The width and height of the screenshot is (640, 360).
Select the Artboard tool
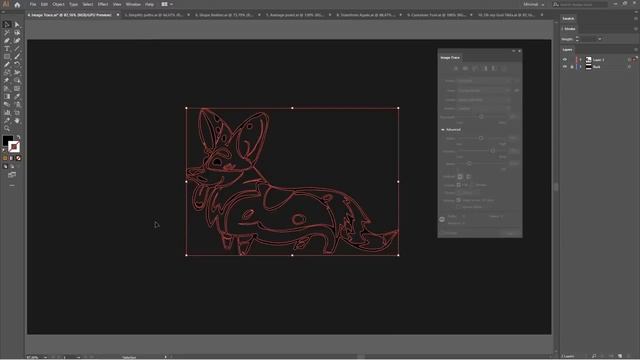tap(17, 112)
